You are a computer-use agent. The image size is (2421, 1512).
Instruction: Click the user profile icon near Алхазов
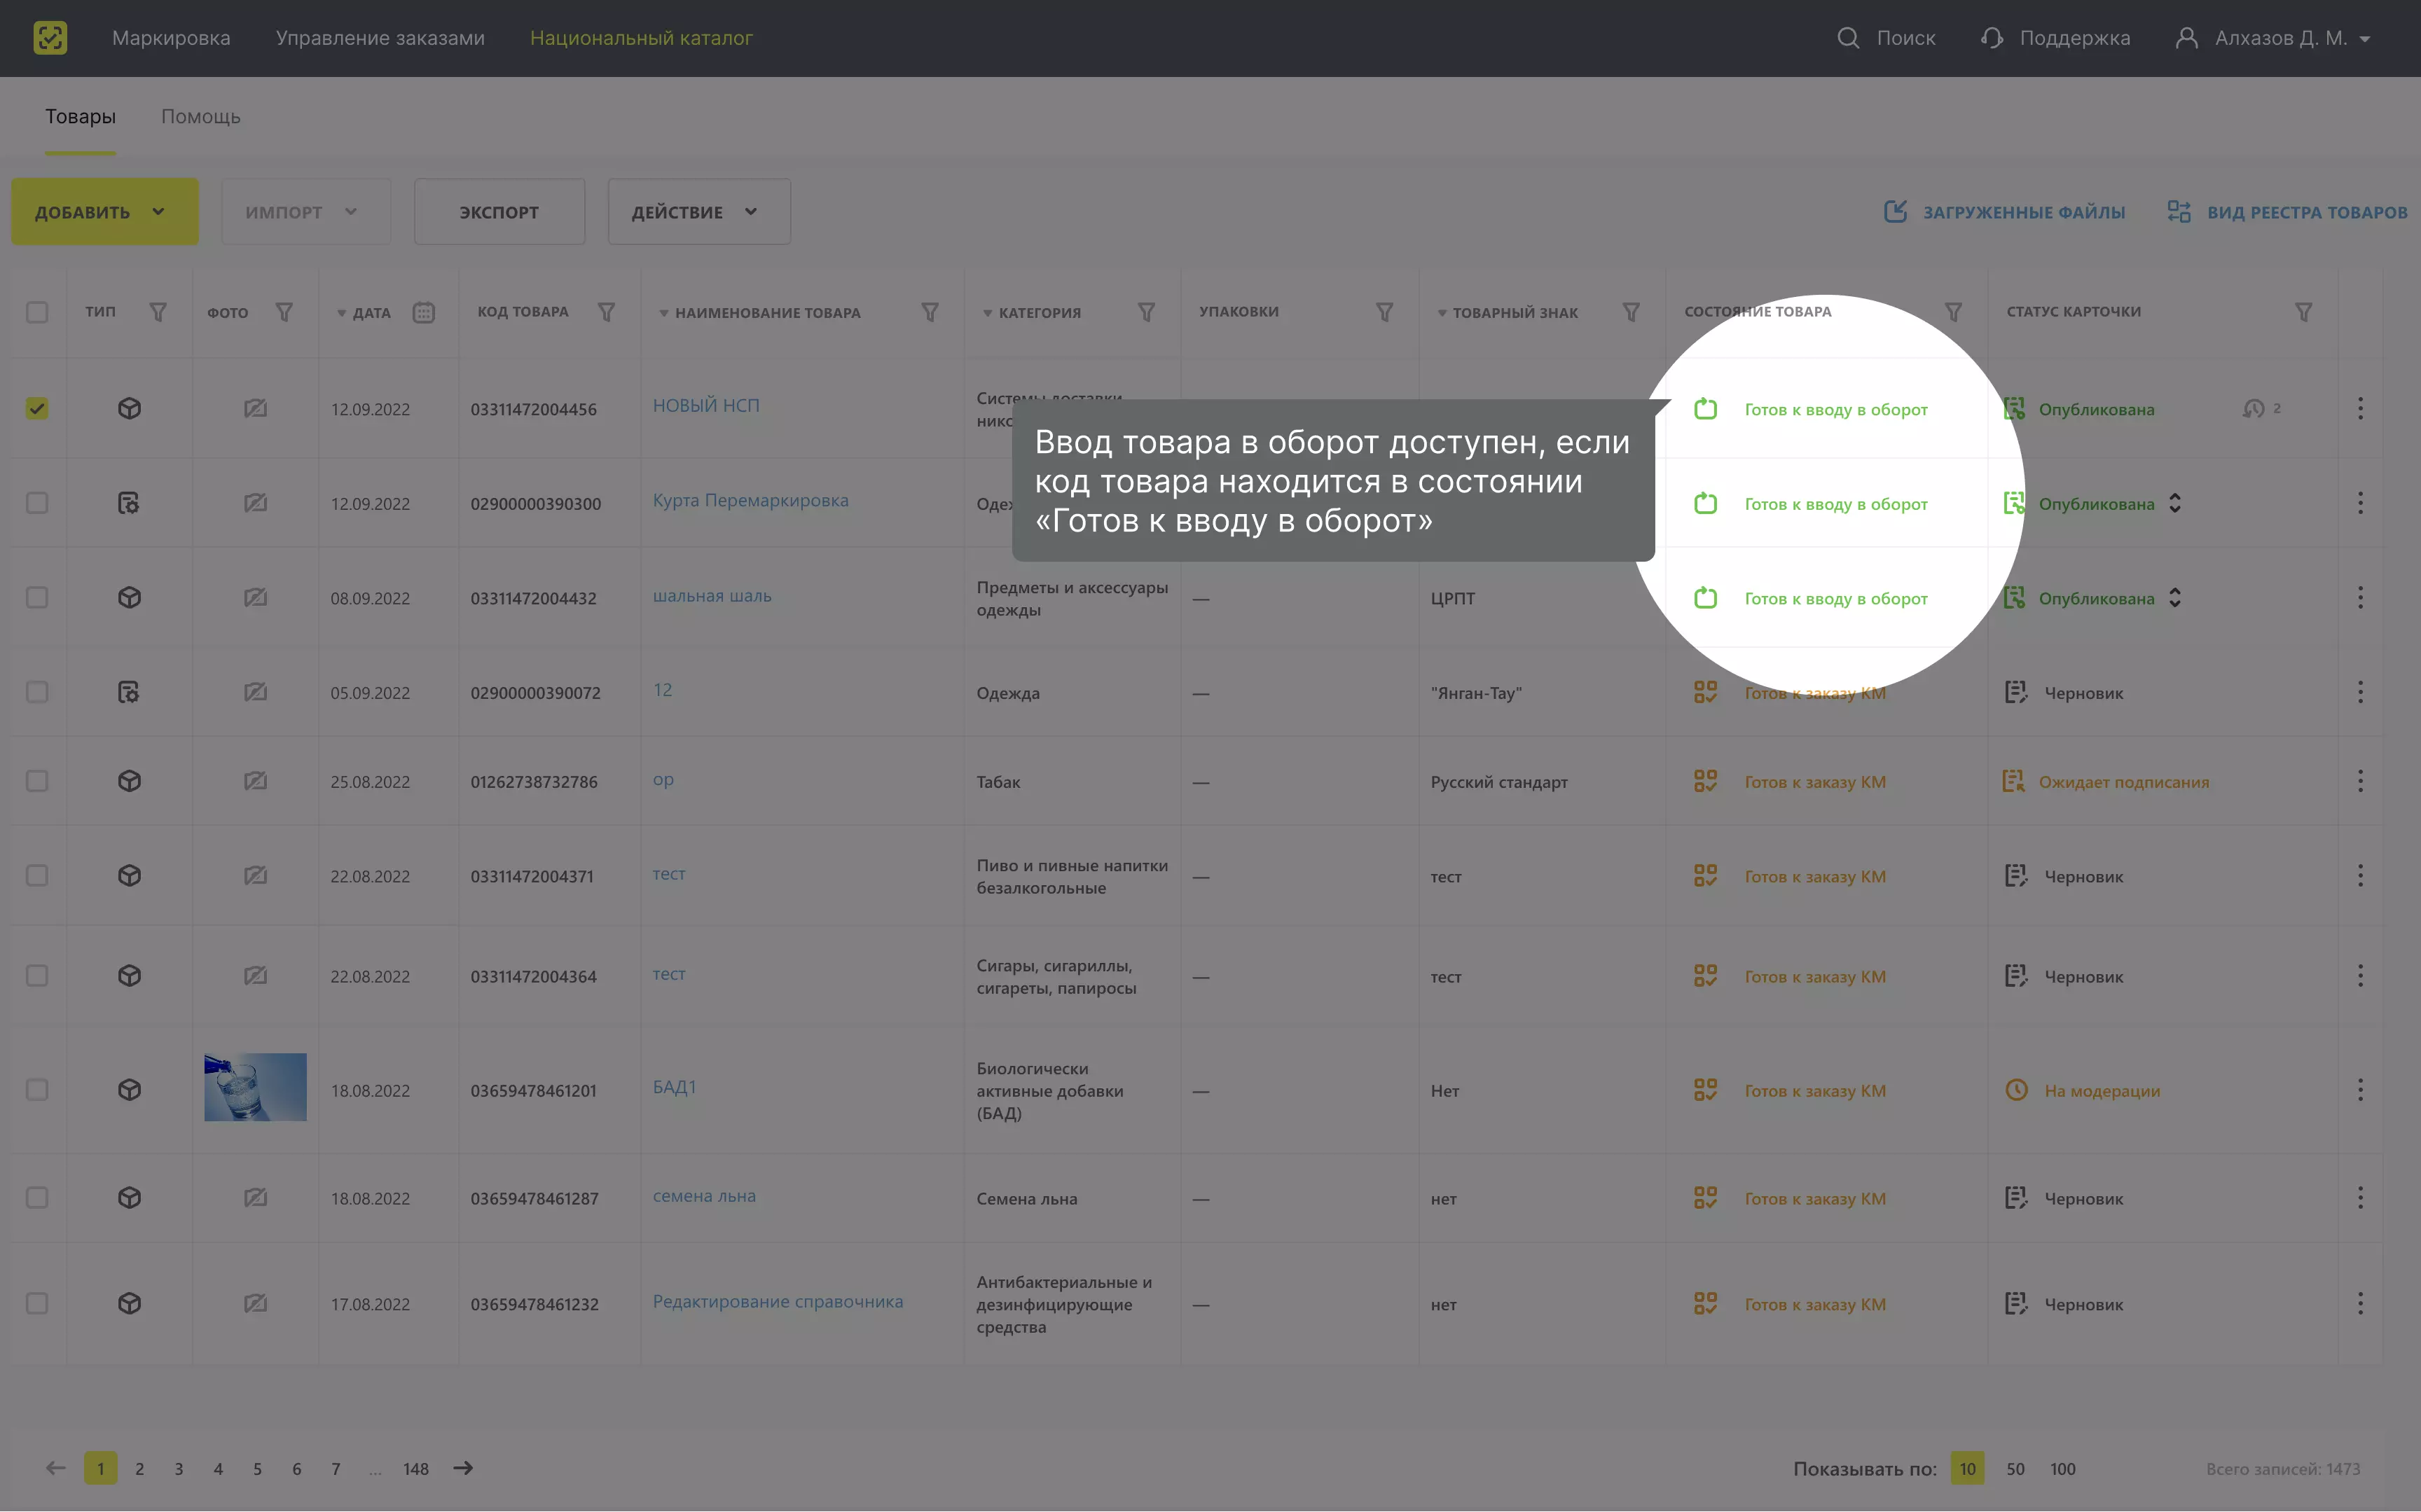click(2186, 38)
